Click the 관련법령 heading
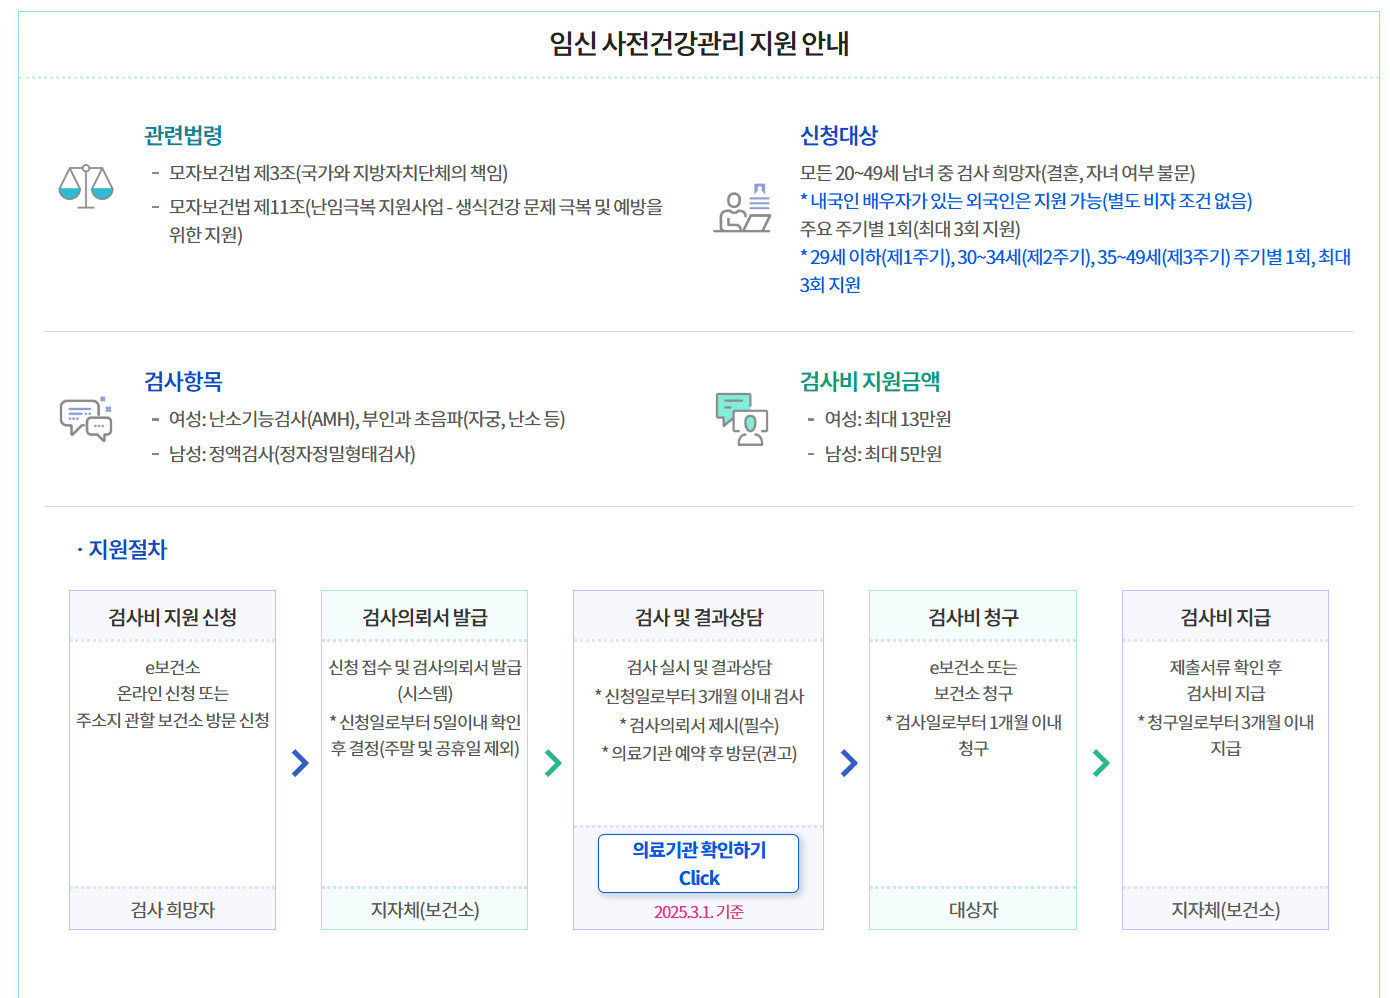The image size is (1390, 998). point(183,135)
